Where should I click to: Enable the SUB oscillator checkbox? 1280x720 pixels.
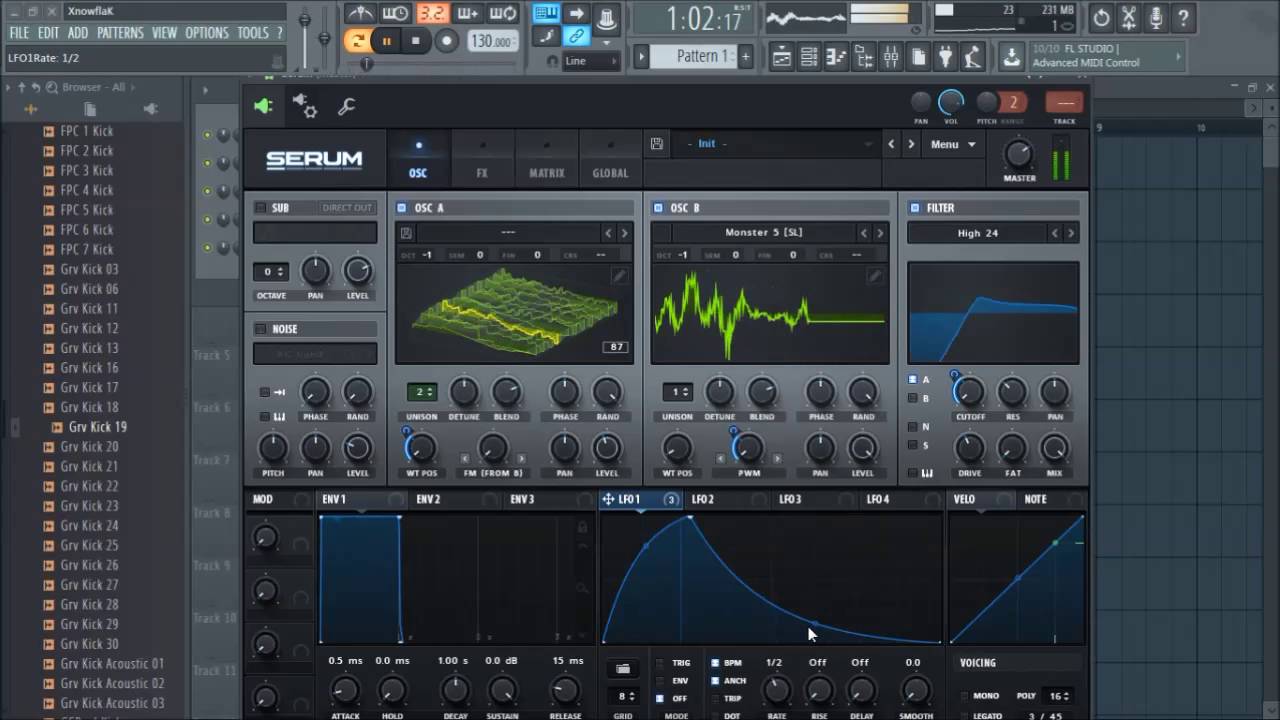tap(260, 208)
